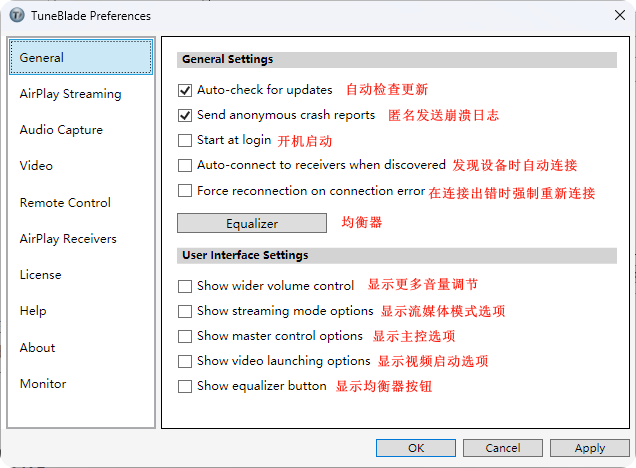636x468 pixels.
Task: Click the Cancel button
Action: (x=503, y=448)
